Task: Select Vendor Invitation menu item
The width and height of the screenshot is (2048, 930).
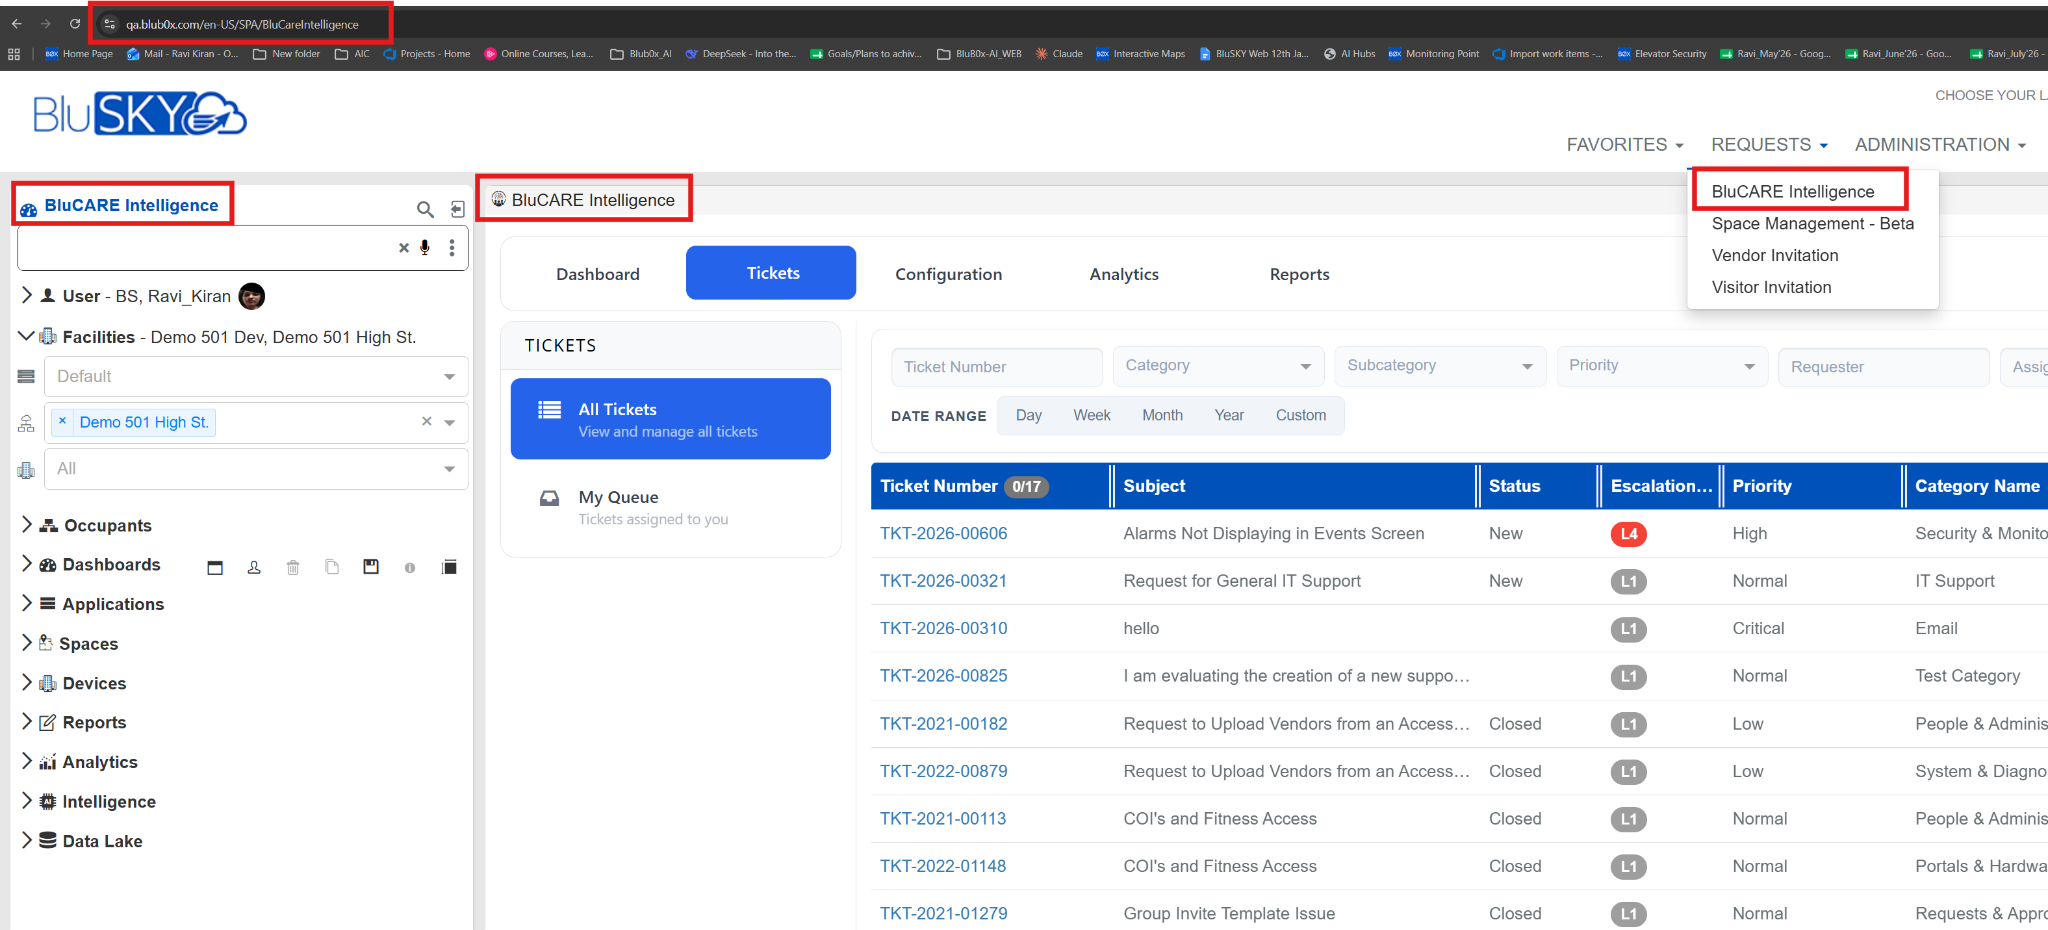Action: tap(1775, 256)
